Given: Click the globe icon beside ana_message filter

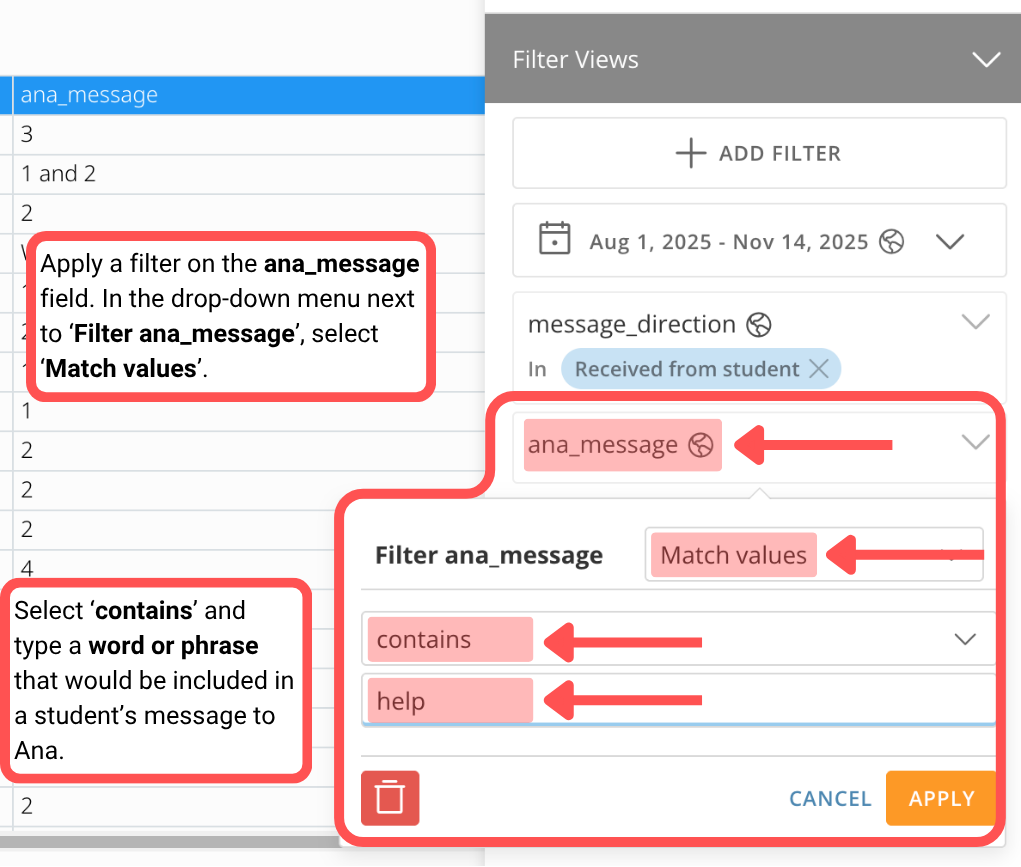Looking at the screenshot, I should [701, 445].
